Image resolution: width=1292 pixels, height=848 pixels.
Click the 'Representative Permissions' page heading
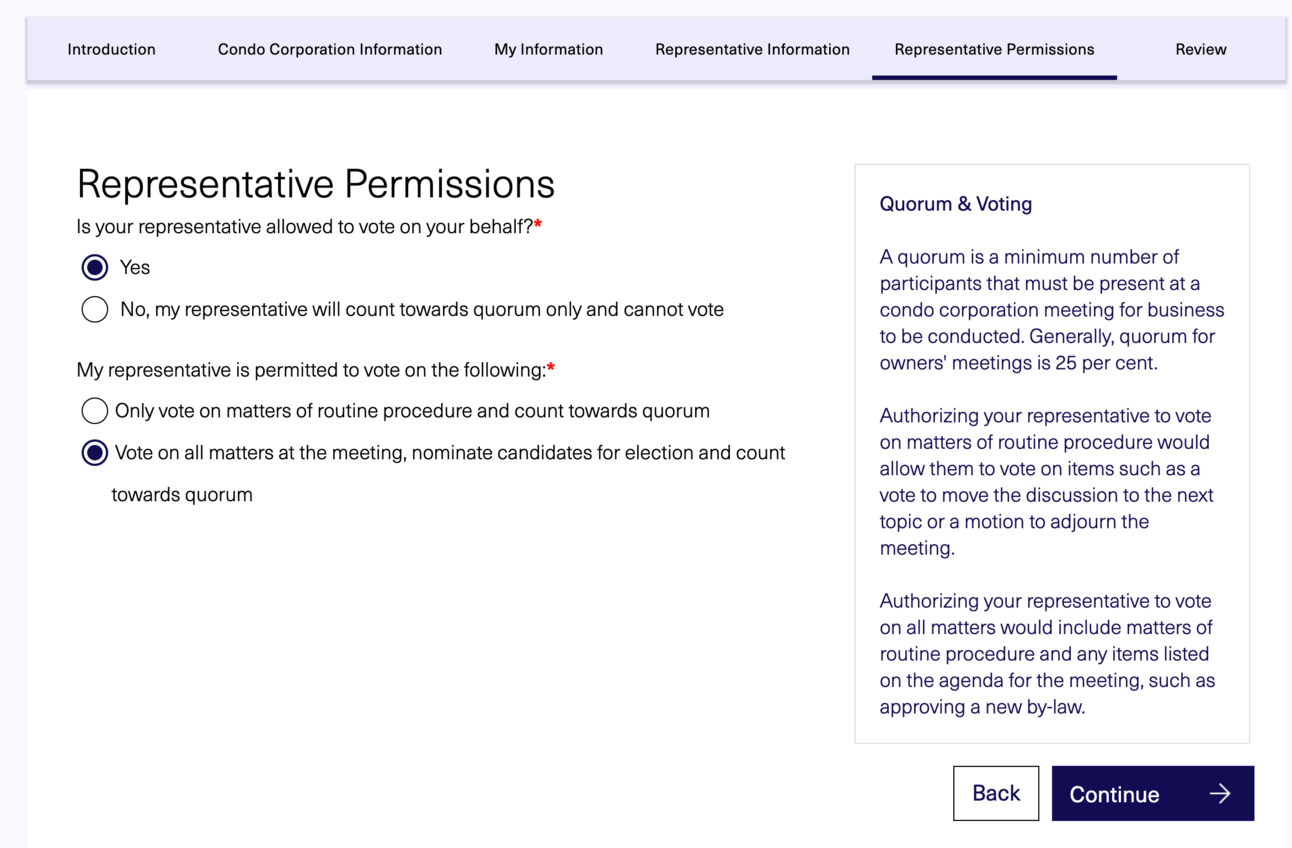[315, 184]
